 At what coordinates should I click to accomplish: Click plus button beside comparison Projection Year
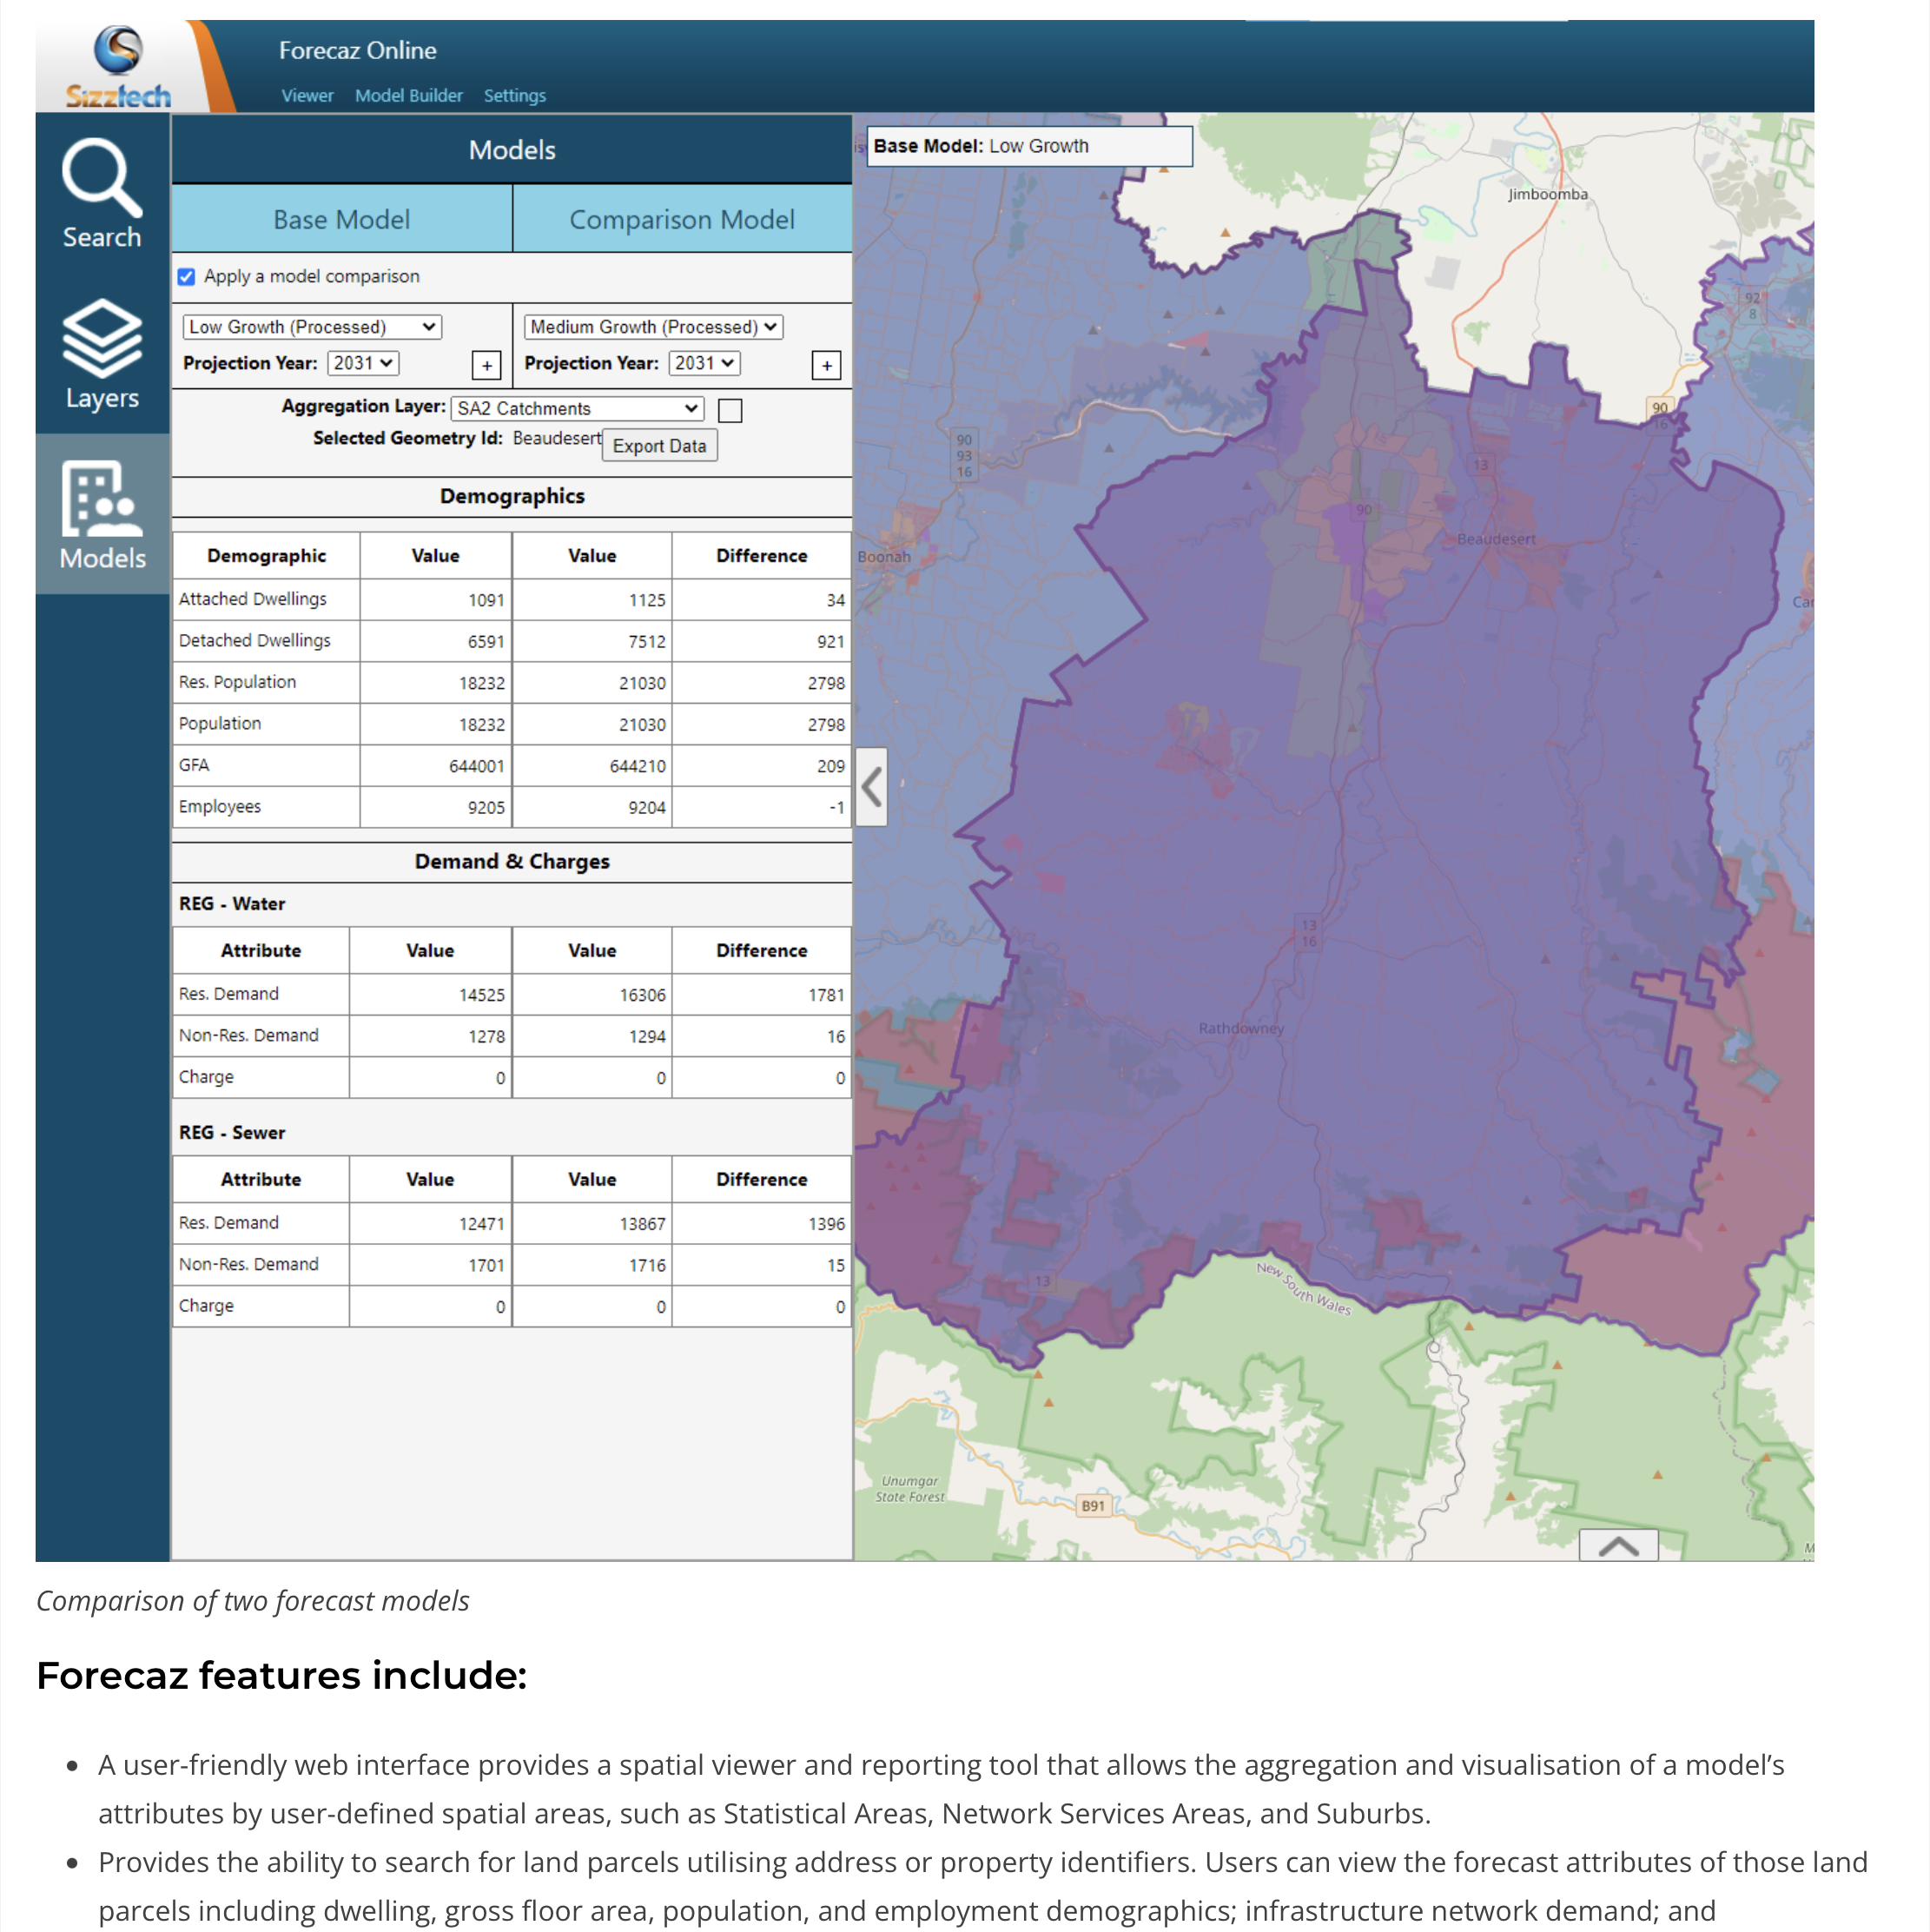coord(826,365)
